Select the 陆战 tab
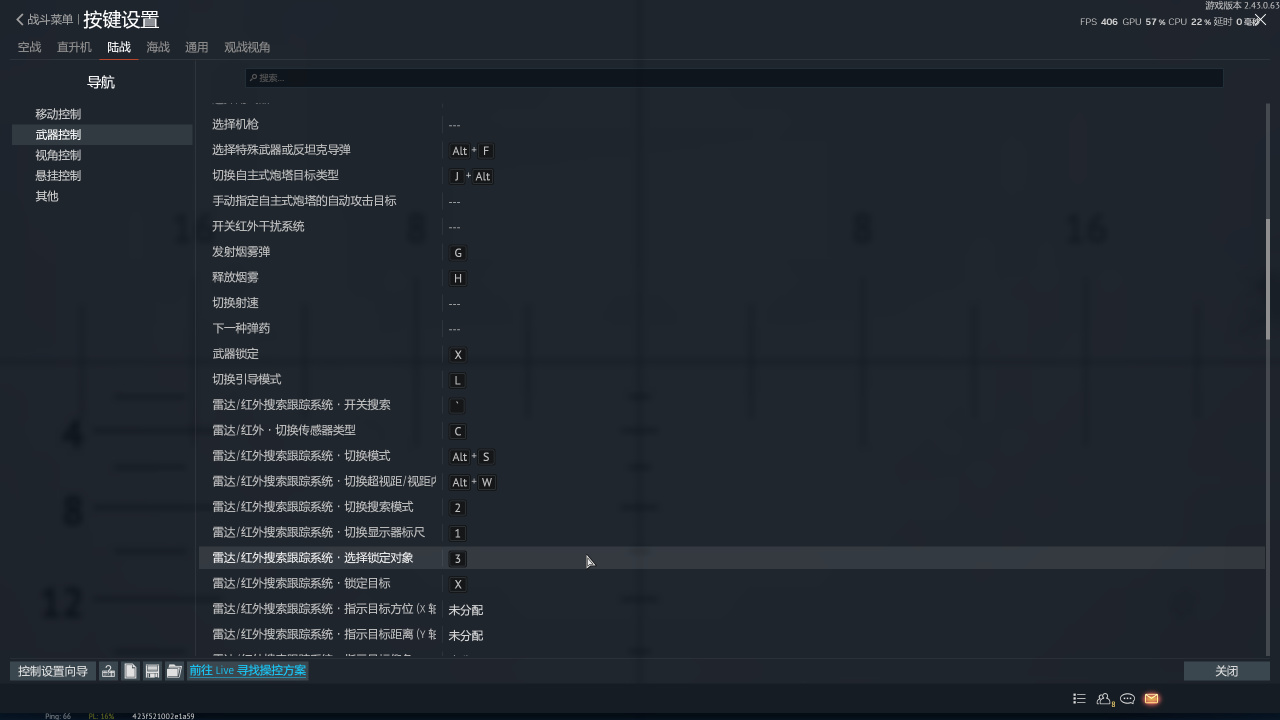The width and height of the screenshot is (1280, 720). pyautogui.click(x=119, y=47)
